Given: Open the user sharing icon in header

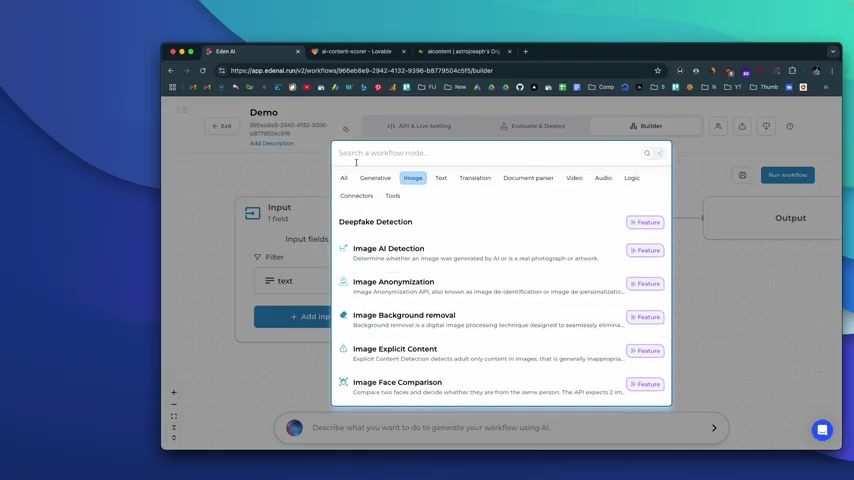Looking at the screenshot, I should click(x=718, y=126).
